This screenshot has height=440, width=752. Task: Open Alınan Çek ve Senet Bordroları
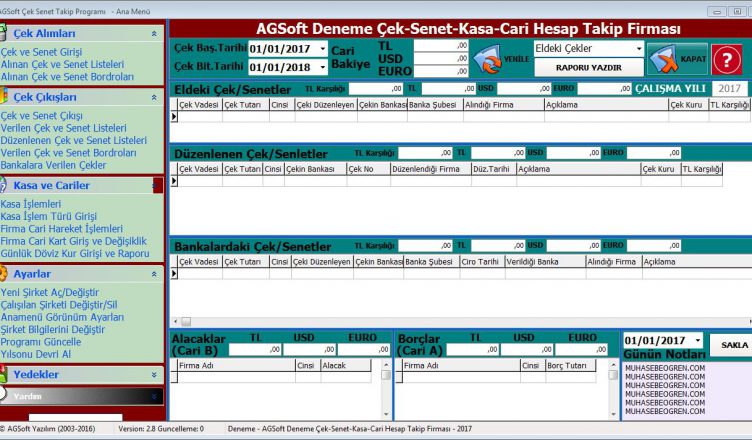click(x=67, y=77)
